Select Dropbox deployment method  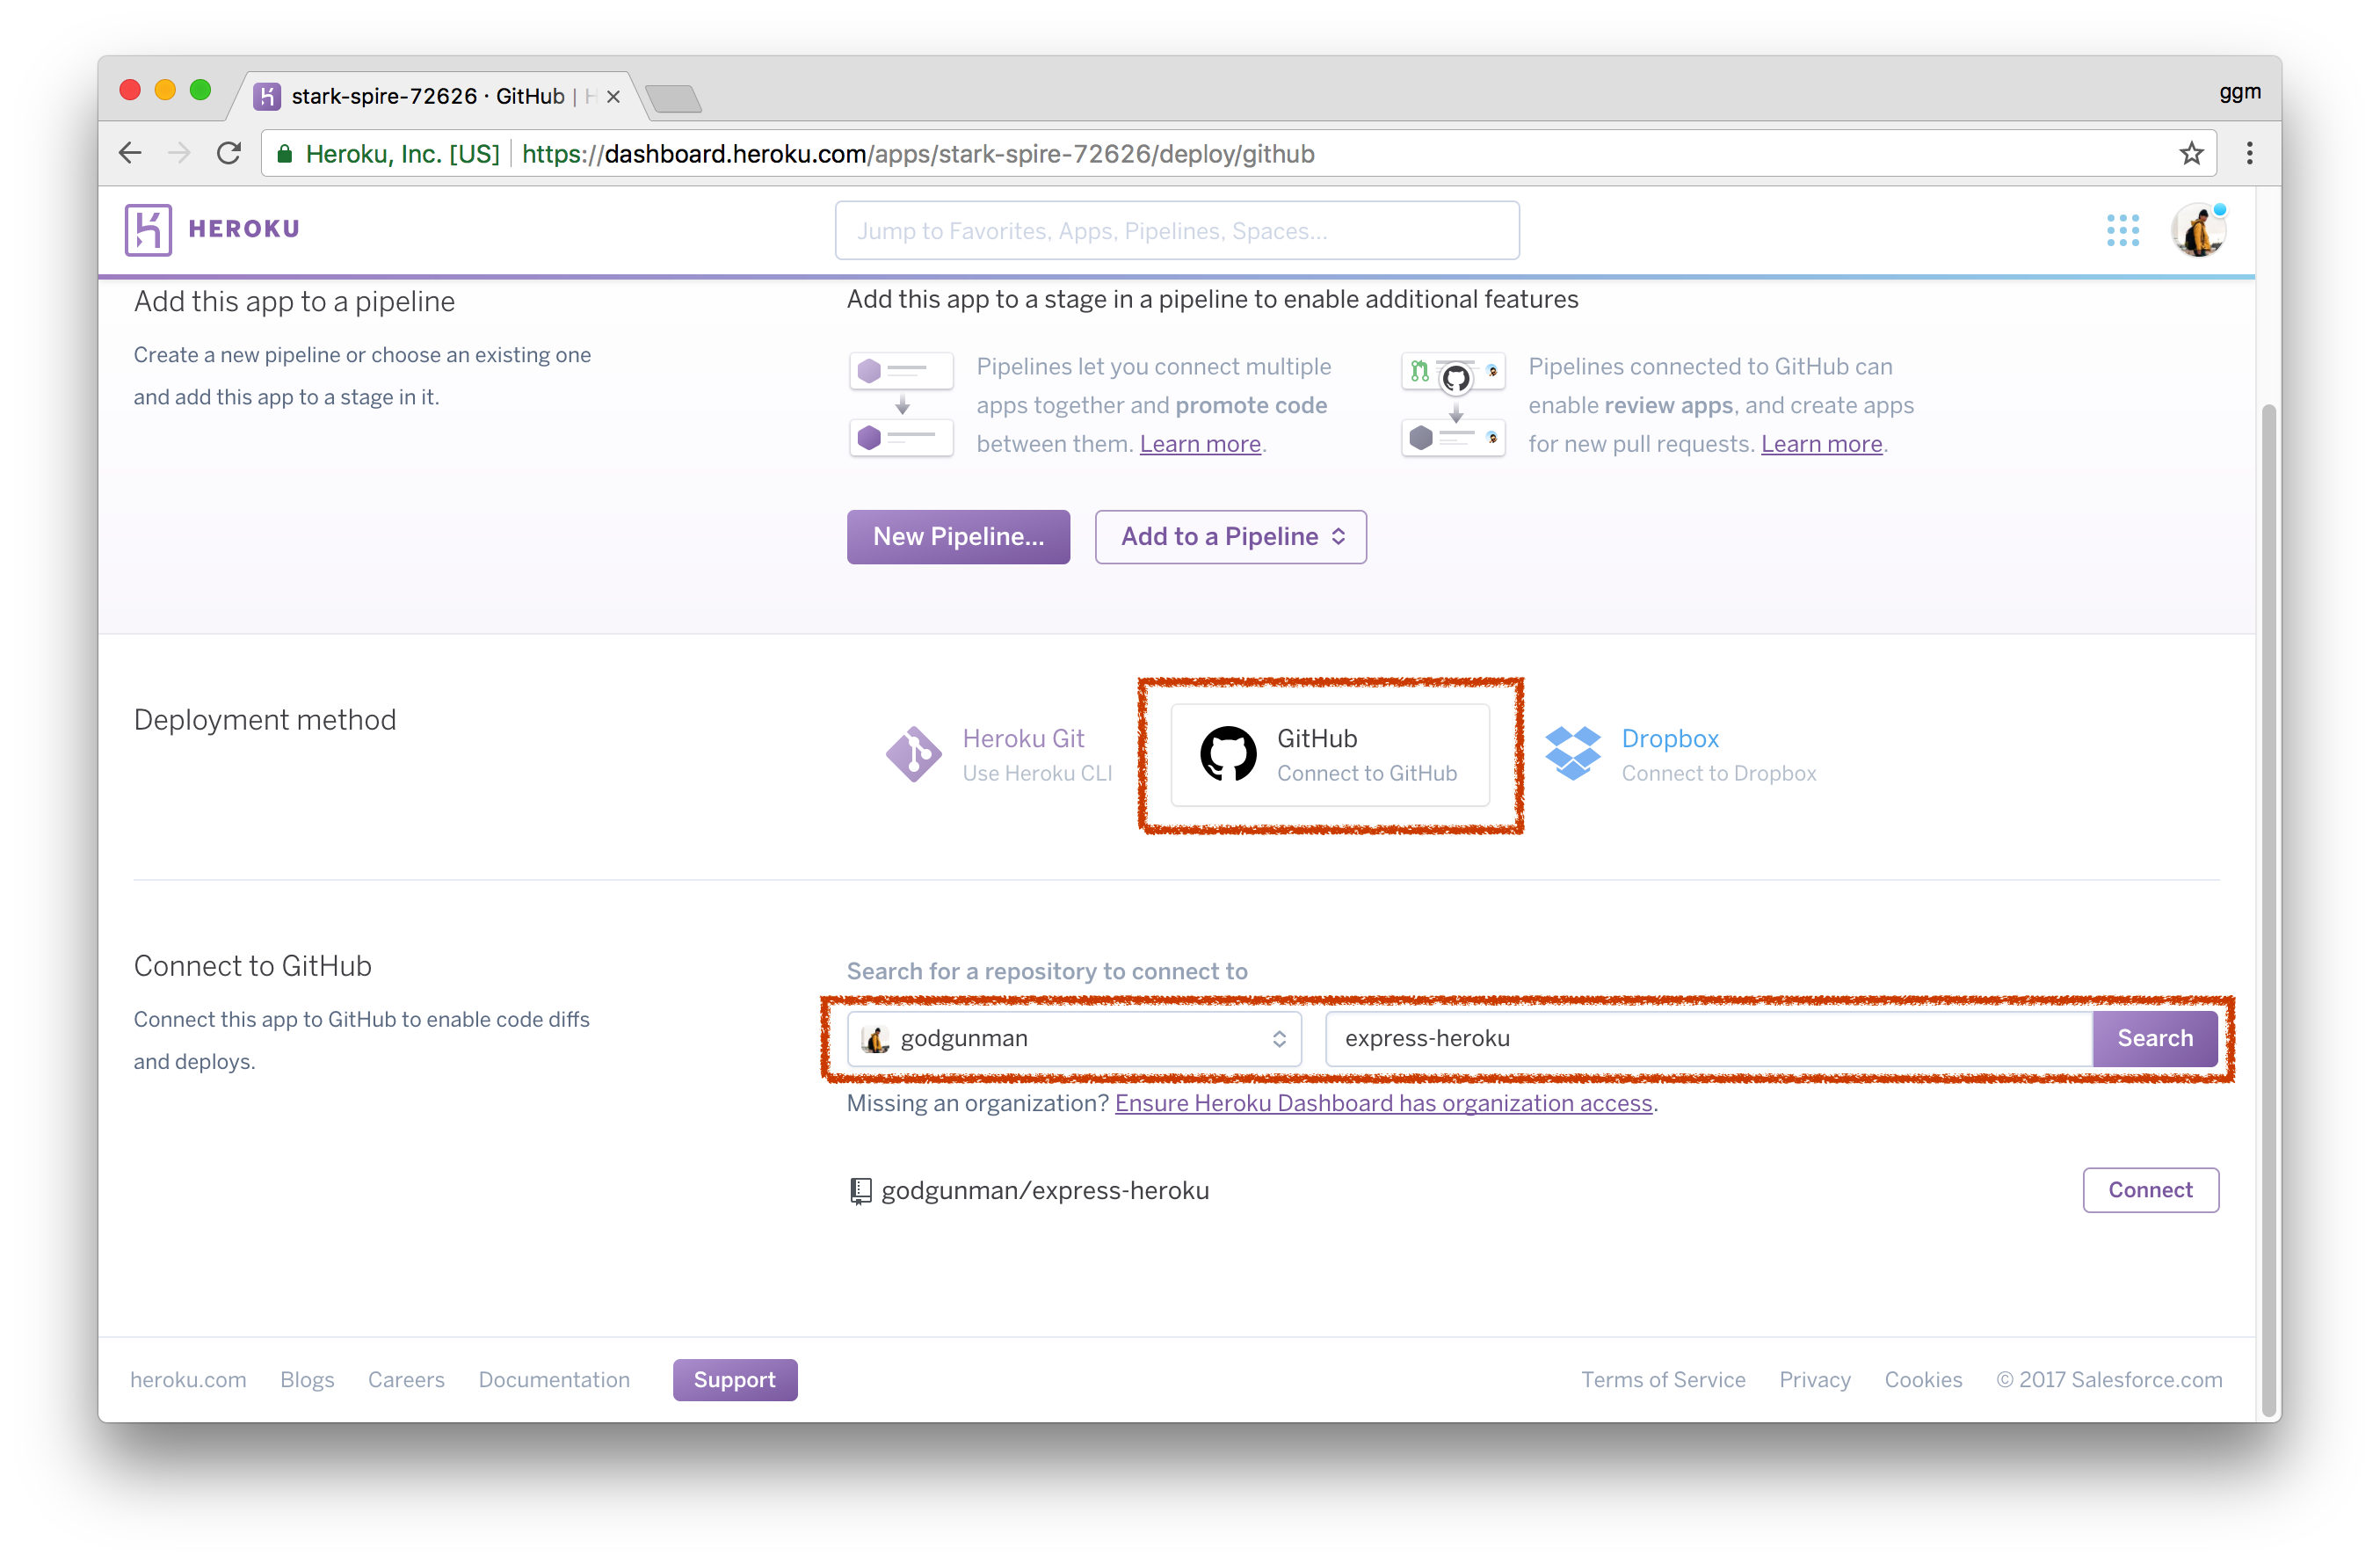1680,755
